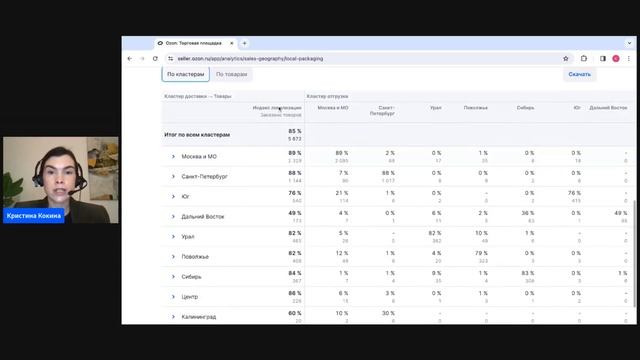Click the Индекс локализации column header
640x360 pixels.
click(277, 108)
